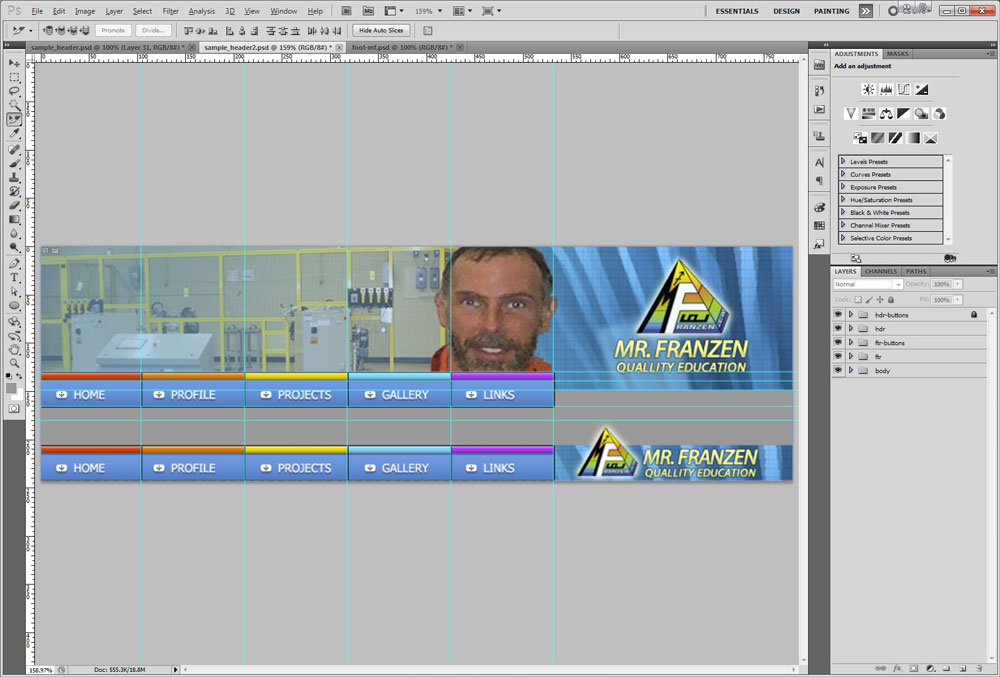Expand Curves Presets list
Image resolution: width=1000 pixels, height=677 pixels.
pos(843,174)
